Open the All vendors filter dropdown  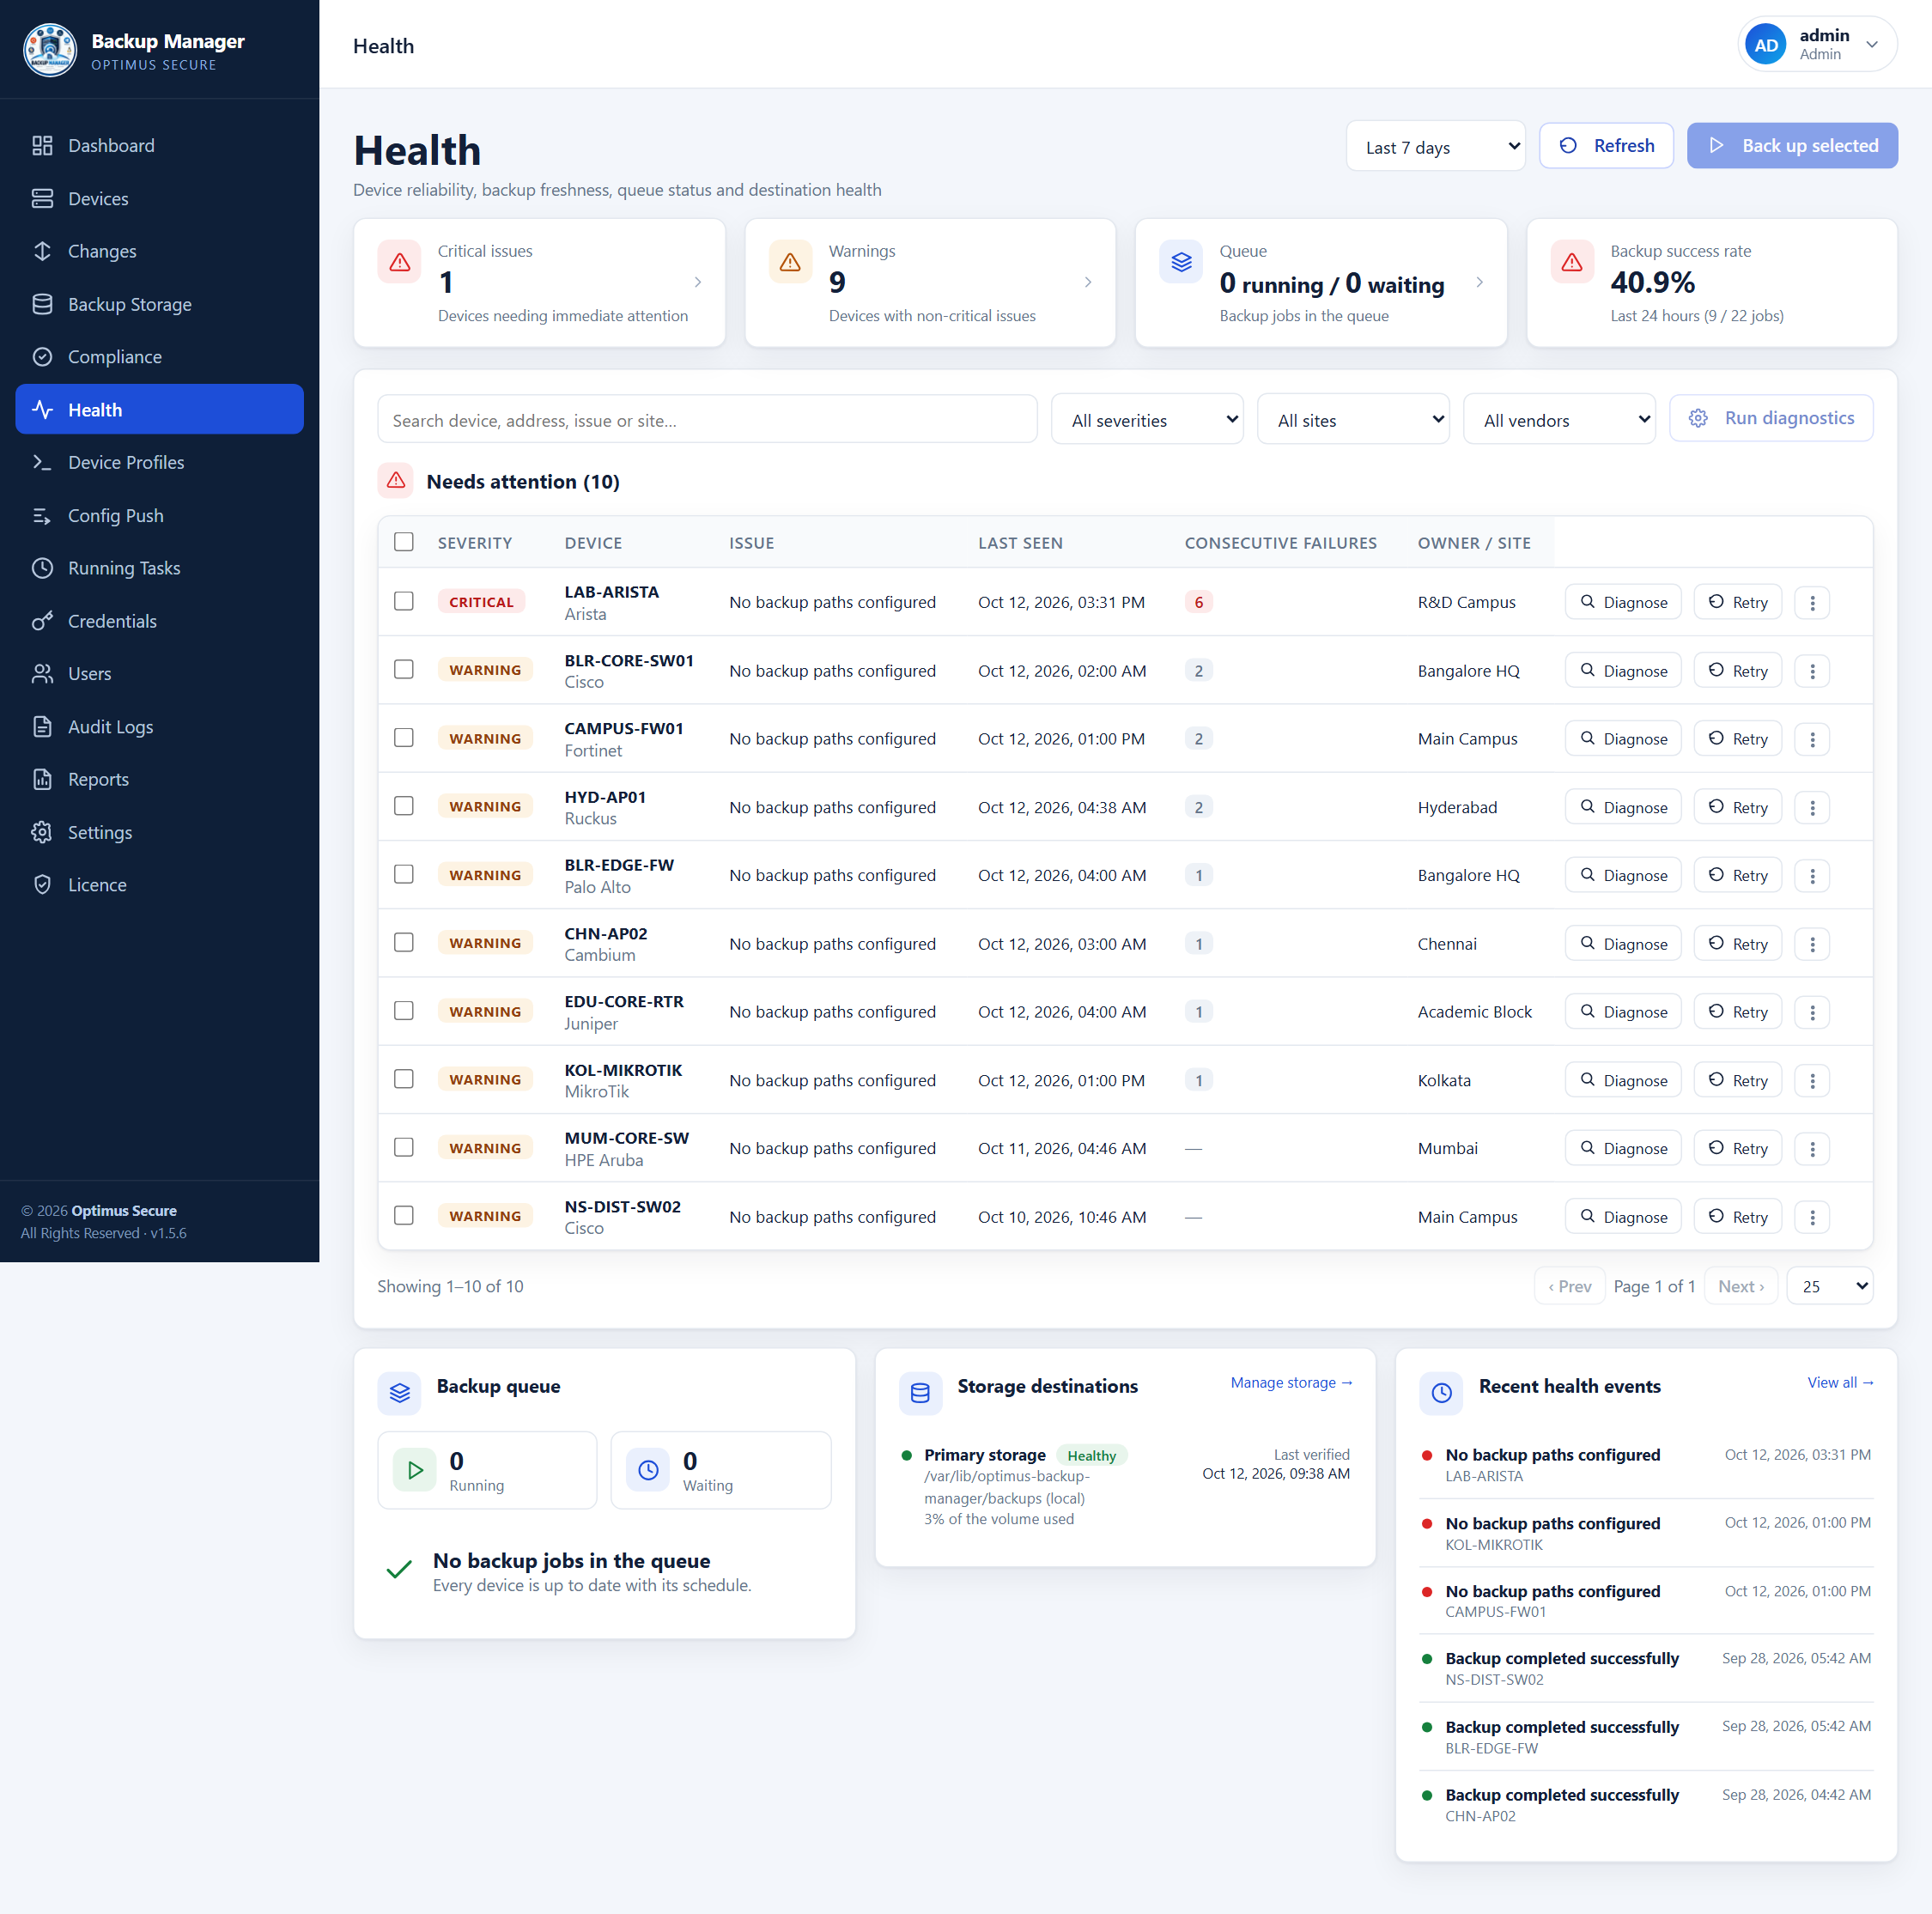click(1559, 420)
